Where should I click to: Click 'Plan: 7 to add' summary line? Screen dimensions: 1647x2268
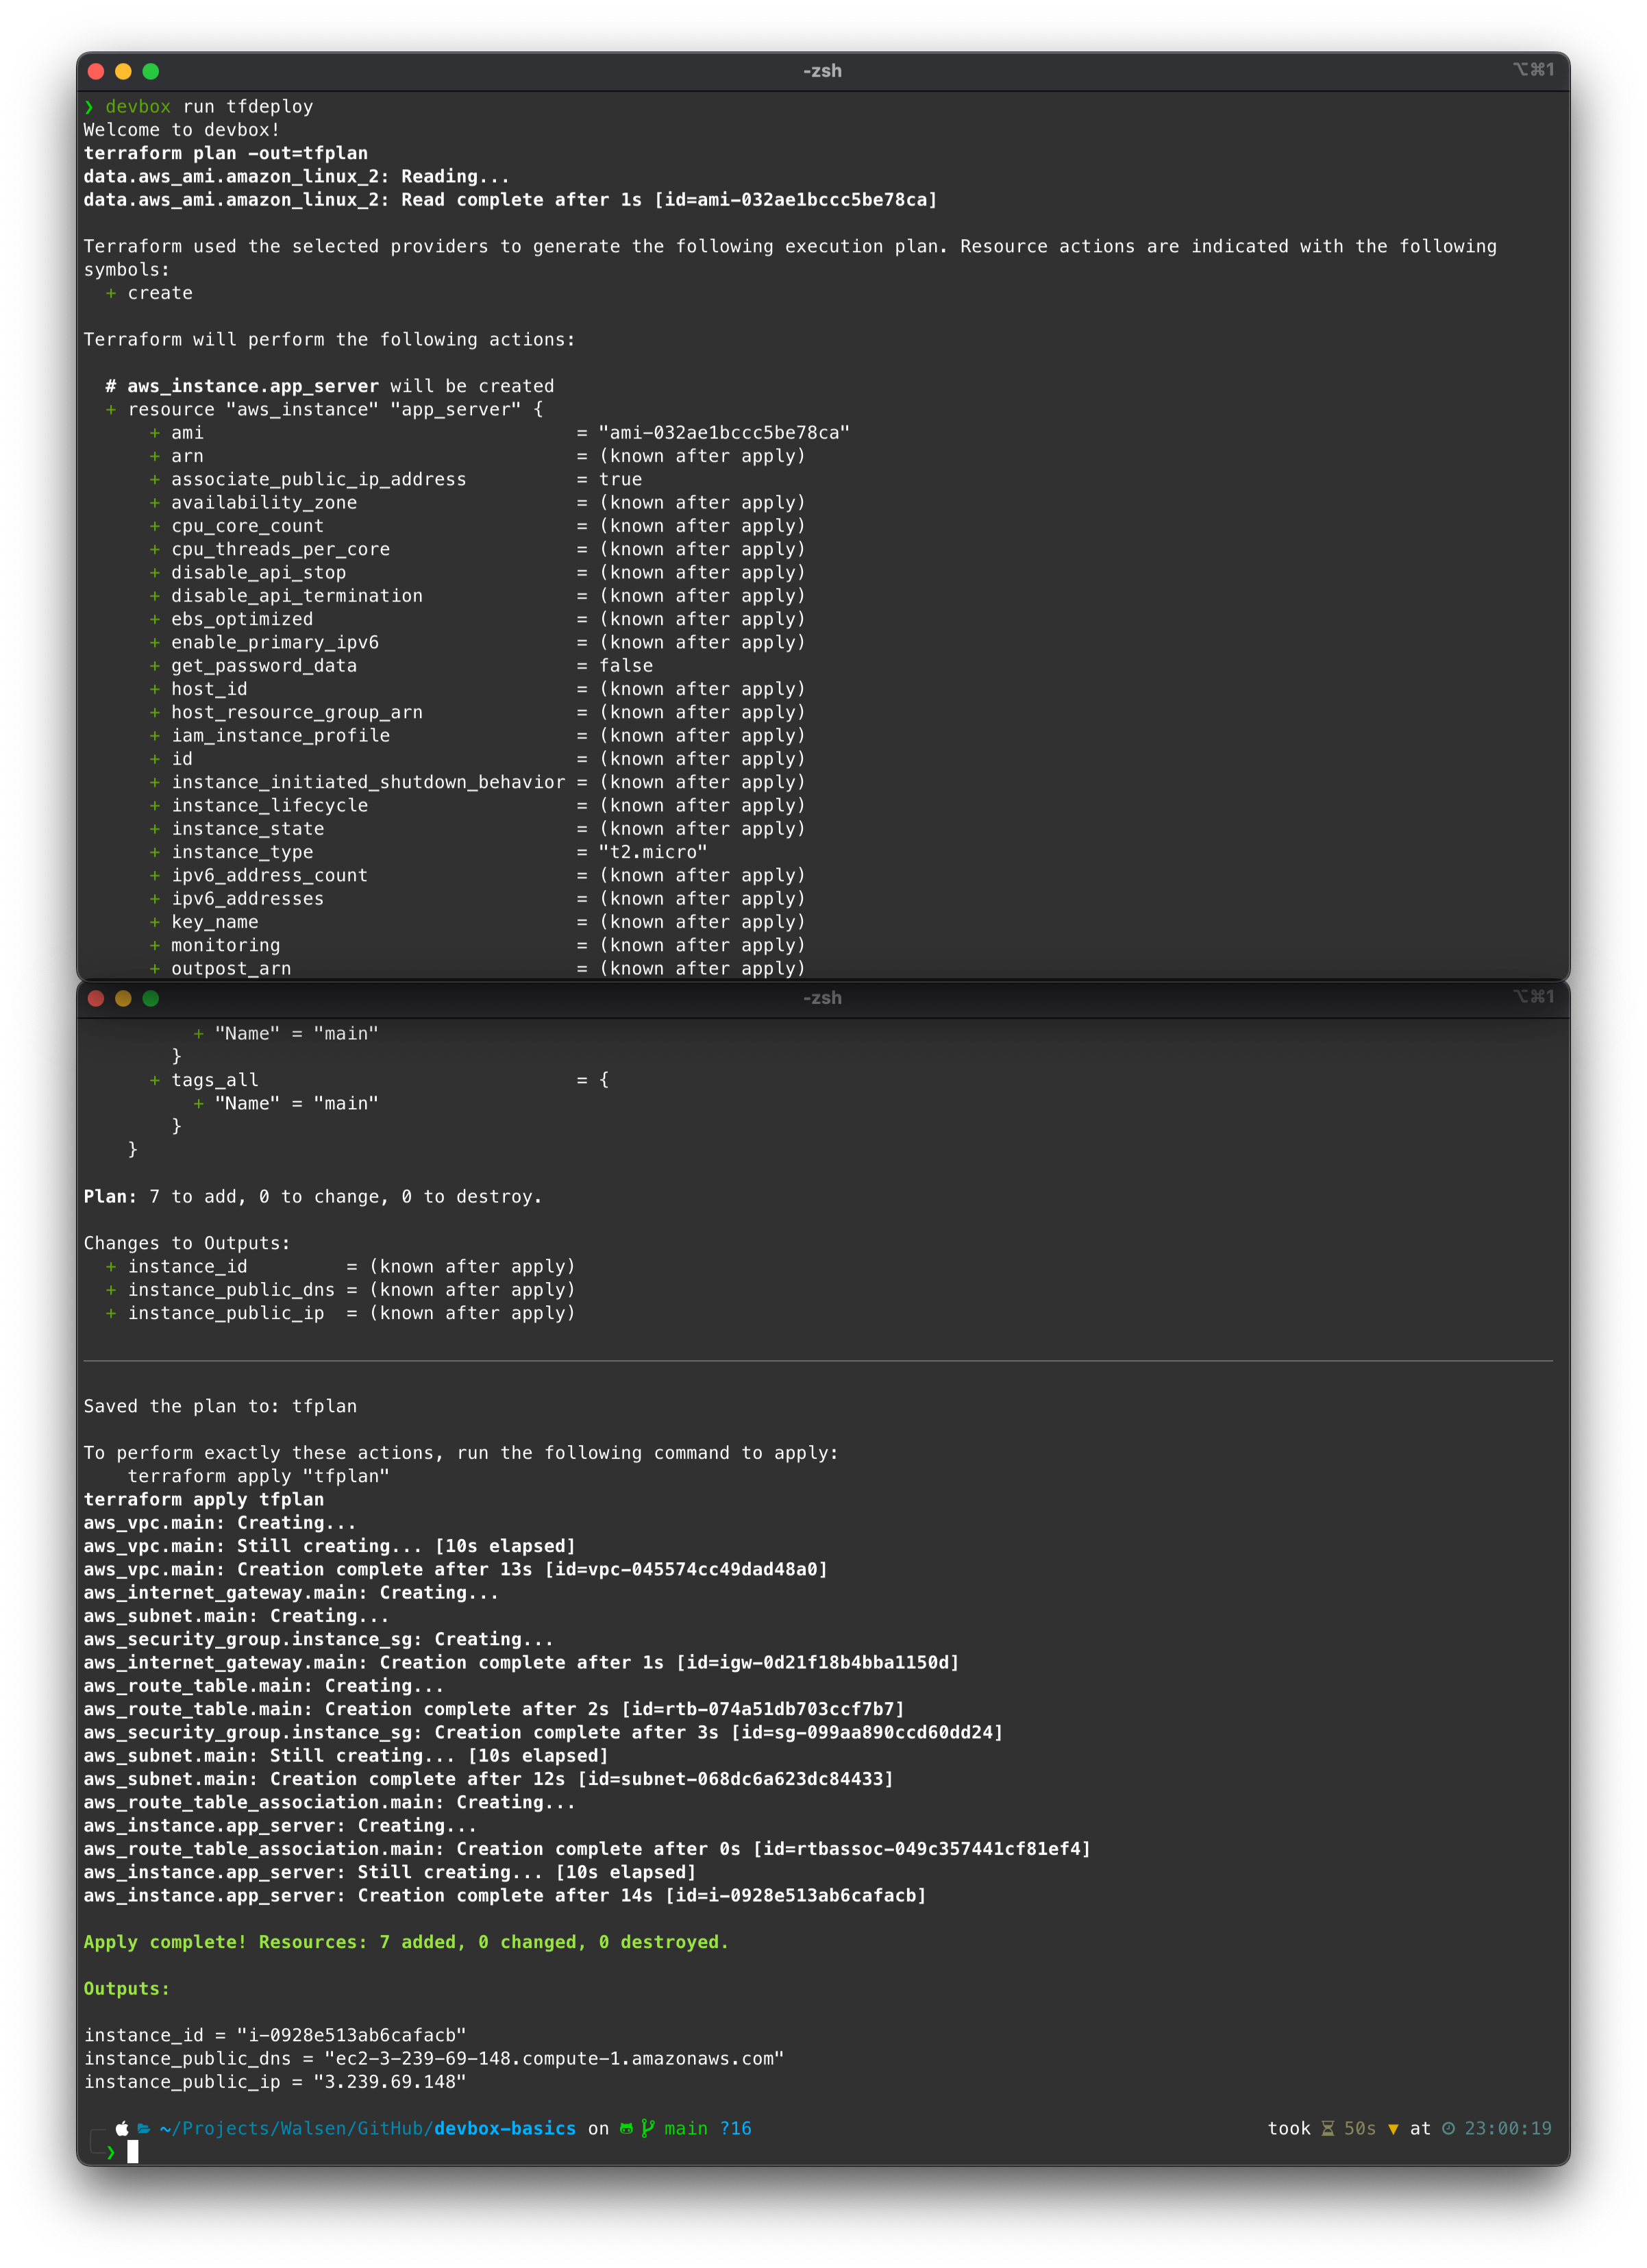[313, 1197]
